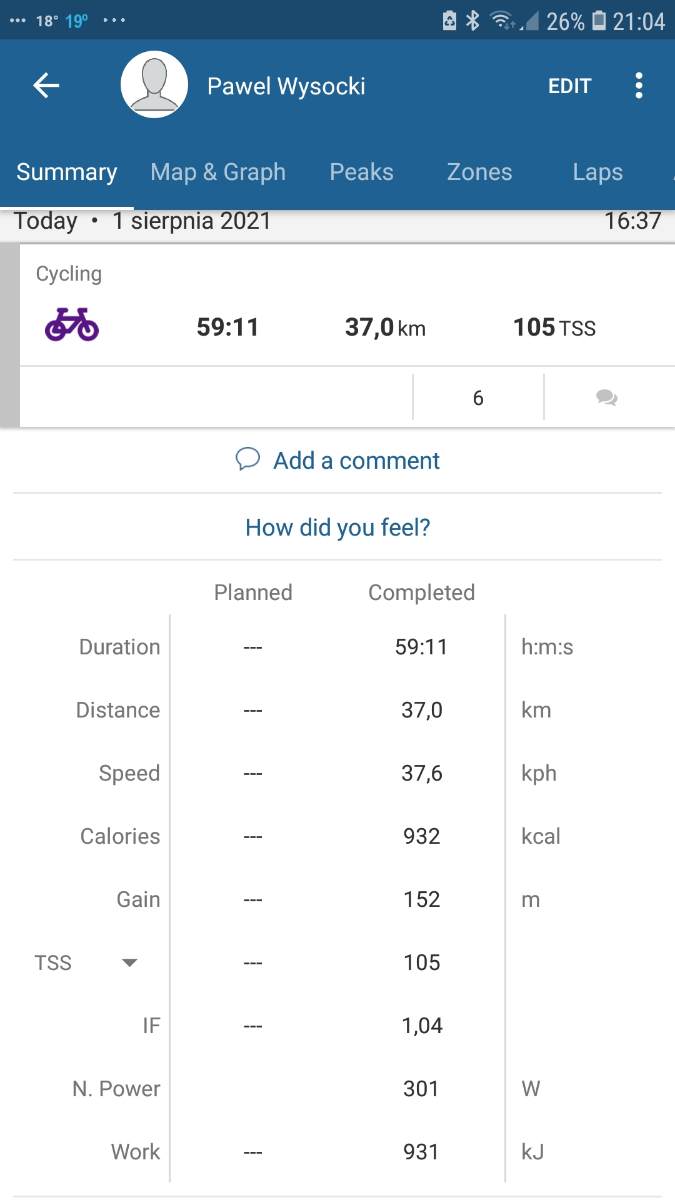Tap the number 6 cell in the workout card
The width and height of the screenshot is (675, 1200).
[478, 398]
